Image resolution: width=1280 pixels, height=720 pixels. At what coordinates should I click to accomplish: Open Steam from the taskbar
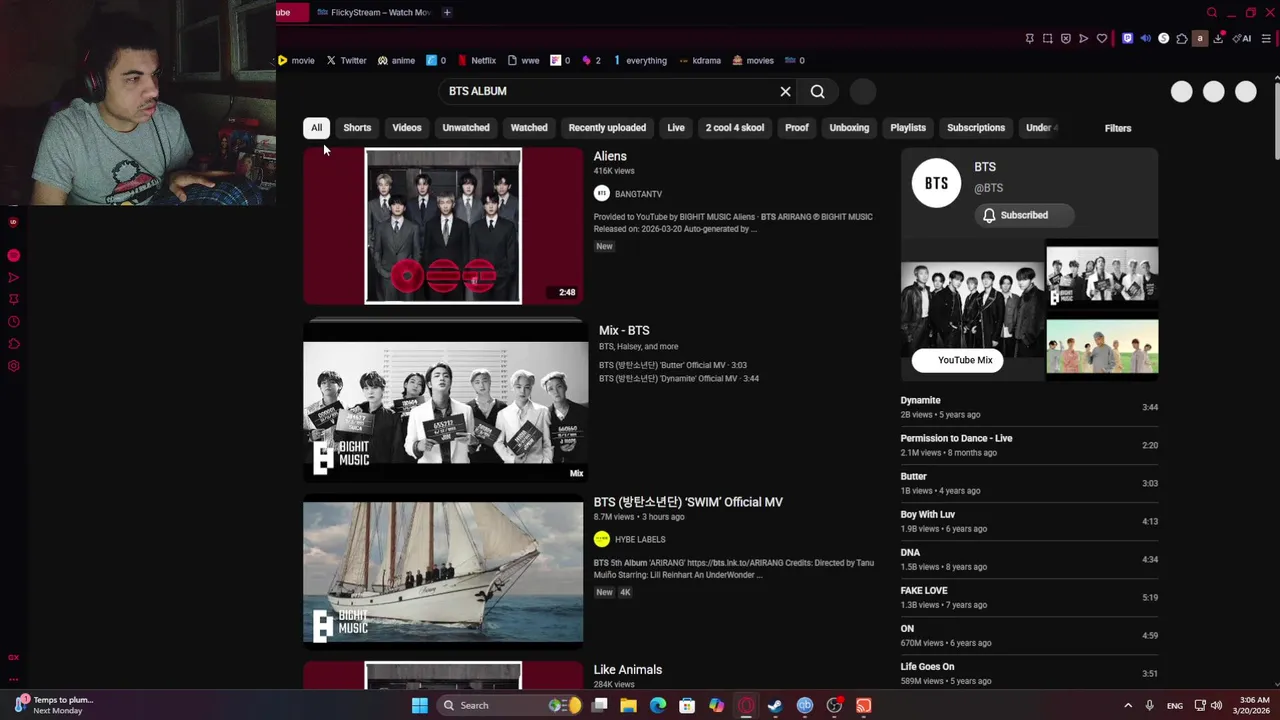tap(775, 706)
